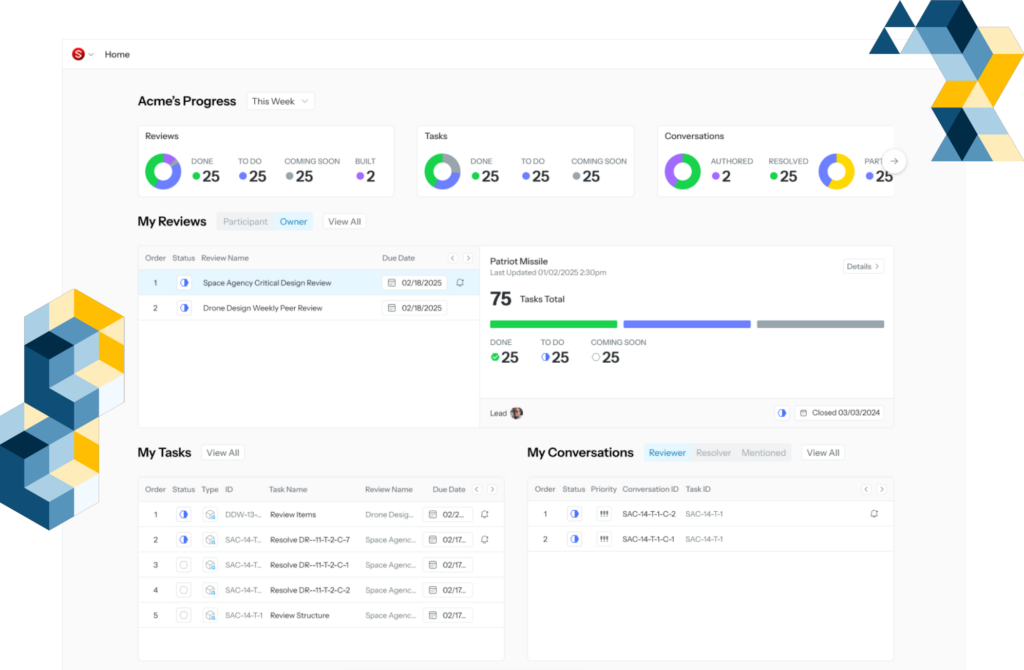Open the This Week period dropdown
Screen dimensions: 1024x670
(x=280, y=101)
